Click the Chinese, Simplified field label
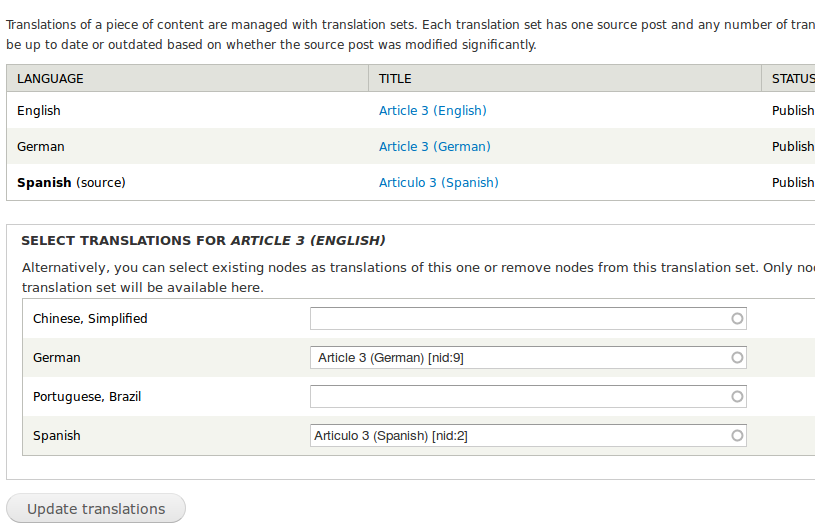 coord(90,319)
